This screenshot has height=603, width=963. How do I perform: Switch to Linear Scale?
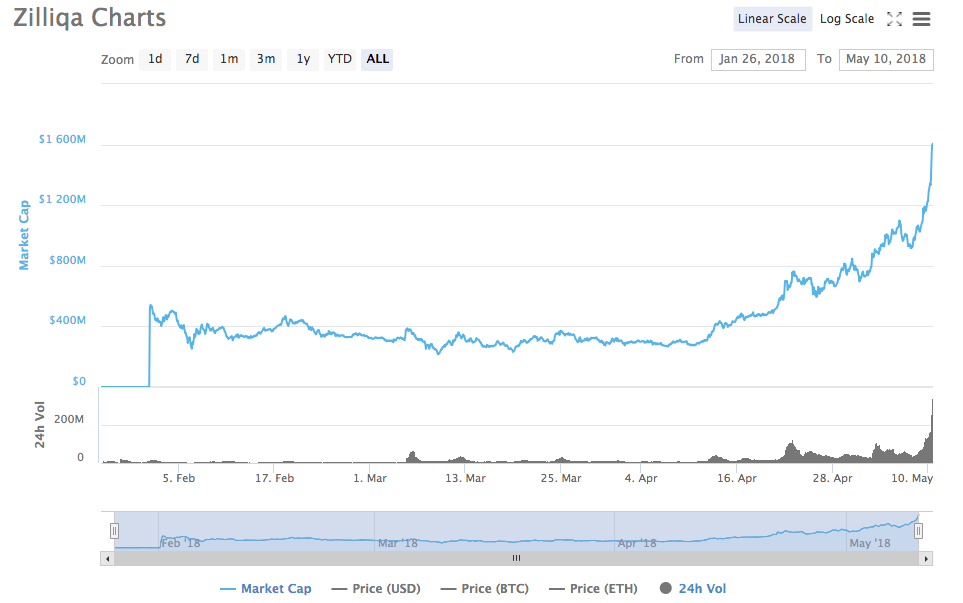tap(772, 19)
